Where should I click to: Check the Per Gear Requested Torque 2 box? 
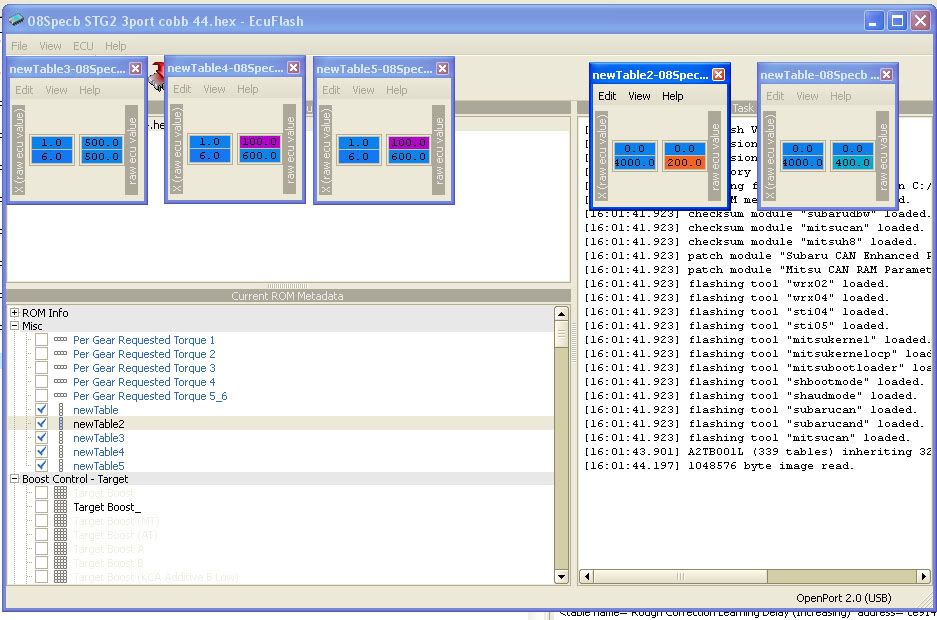[41, 354]
